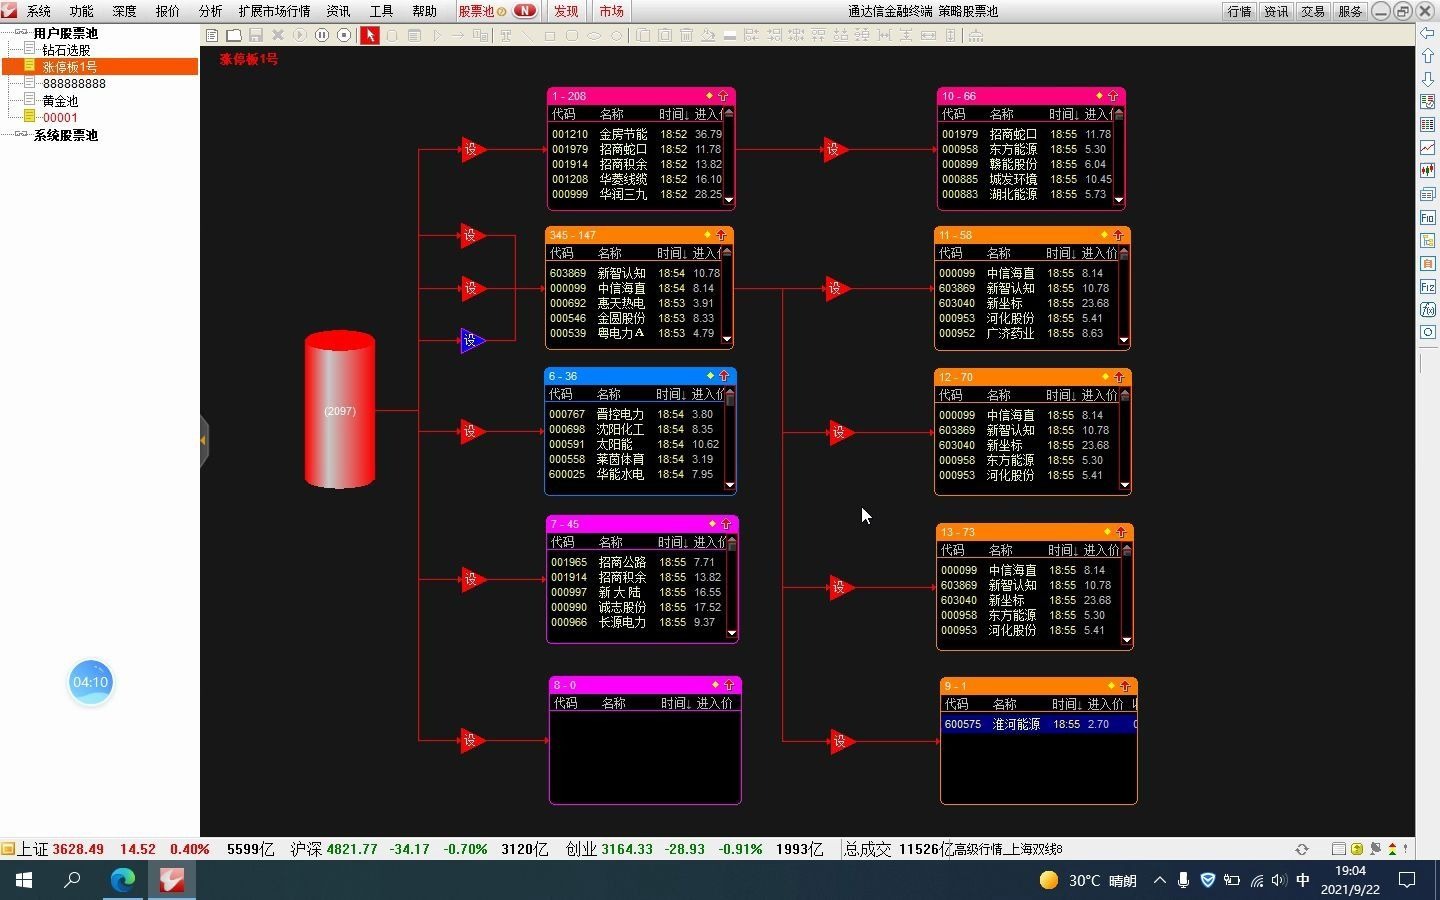The height and width of the screenshot is (900, 1440).
Task: Click the 行情 button at top right
Action: click(1240, 11)
